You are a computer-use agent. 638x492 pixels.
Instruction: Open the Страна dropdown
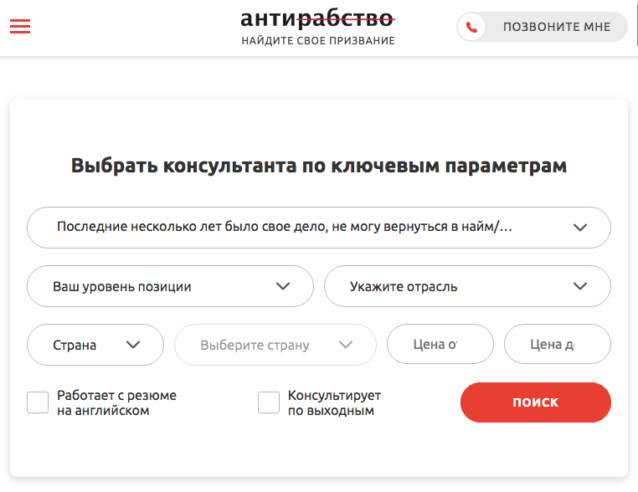95,345
